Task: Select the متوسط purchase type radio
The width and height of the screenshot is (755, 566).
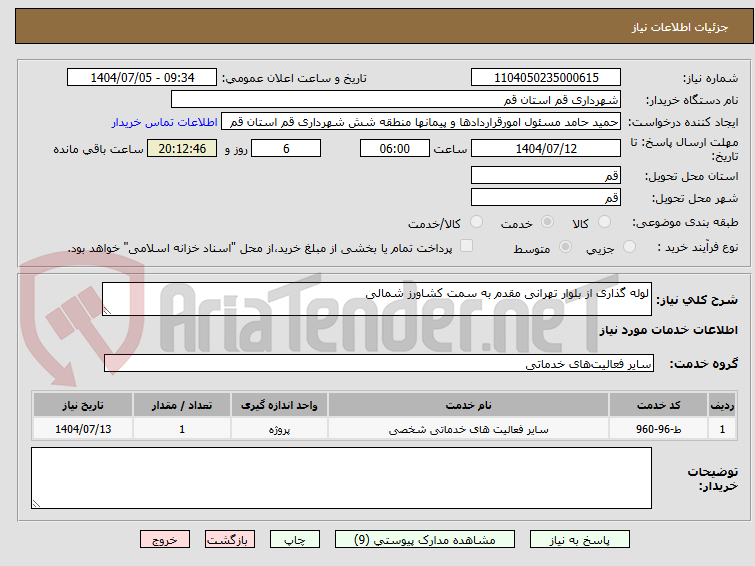Action: (x=565, y=247)
